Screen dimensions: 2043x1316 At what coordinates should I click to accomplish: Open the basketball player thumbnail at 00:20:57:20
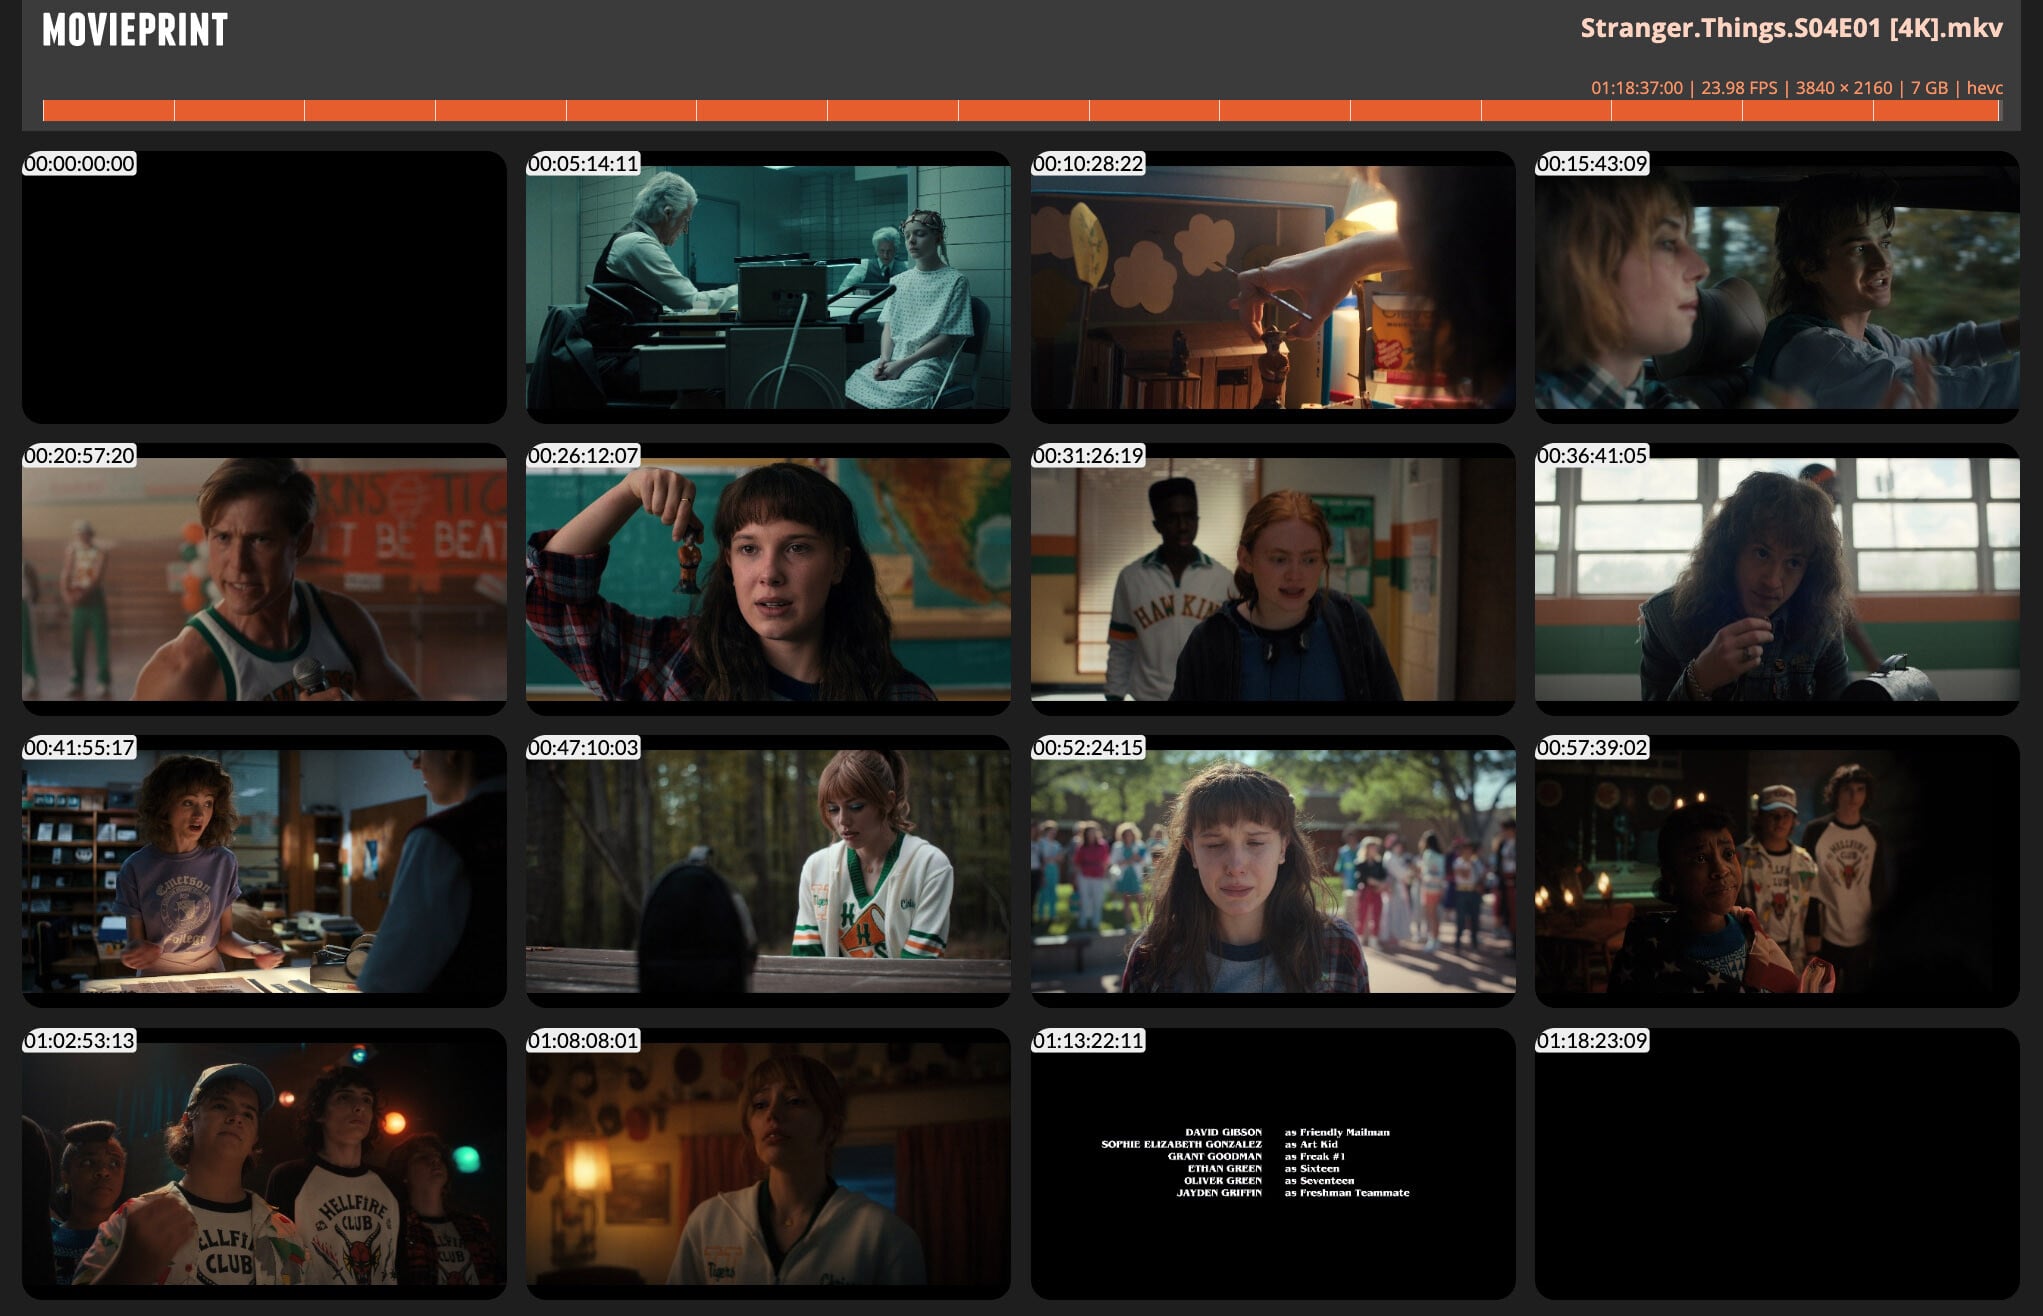(264, 580)
